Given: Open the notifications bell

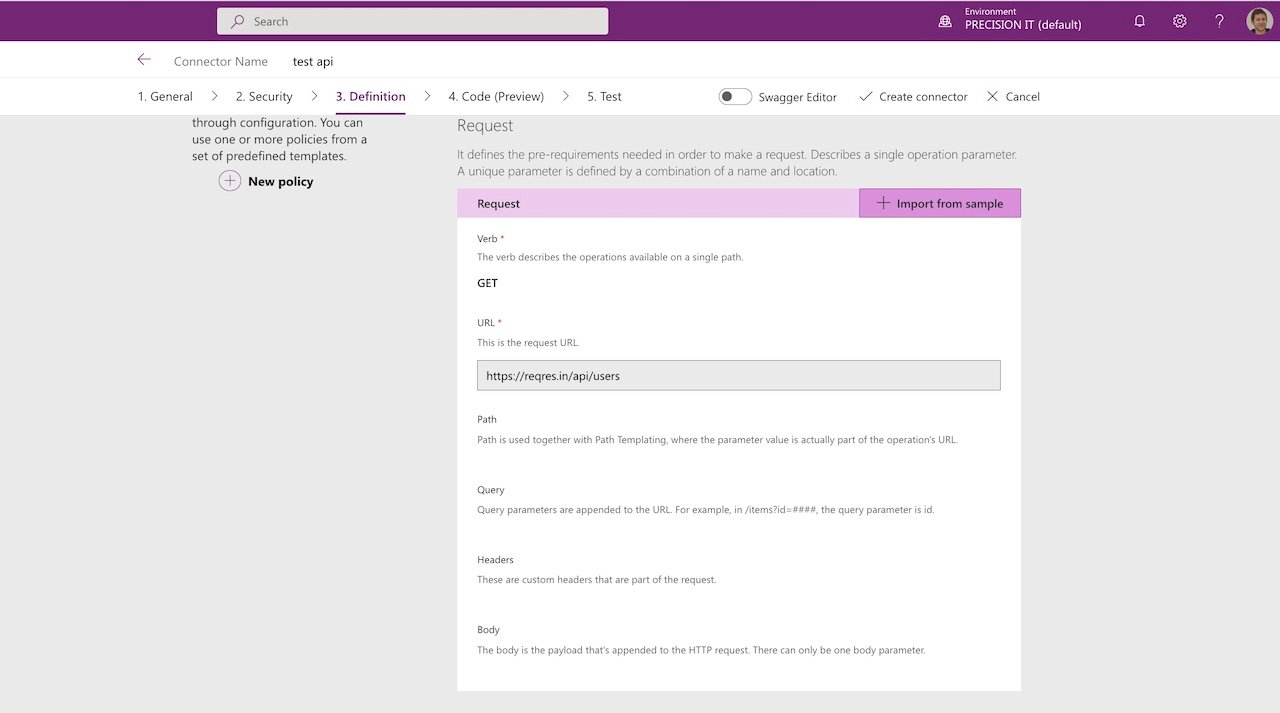Looking at the screenshot, I should point(1139,21).
